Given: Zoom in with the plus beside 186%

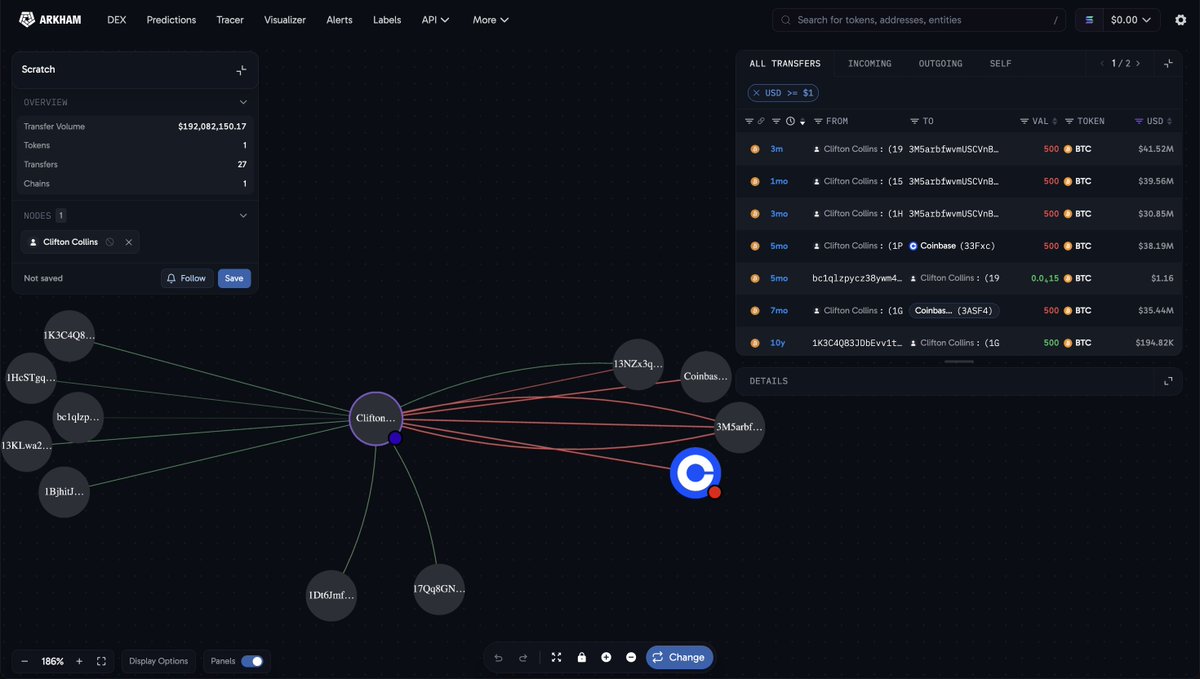Looking at the screenshot, I should (x=79, y=661).
